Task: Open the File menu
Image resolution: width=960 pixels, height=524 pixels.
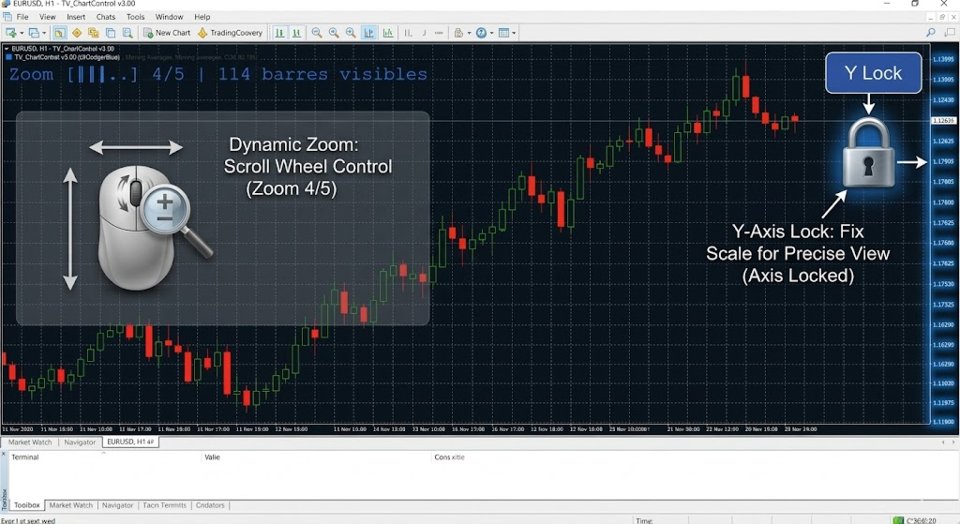Action: pos(23,17)
